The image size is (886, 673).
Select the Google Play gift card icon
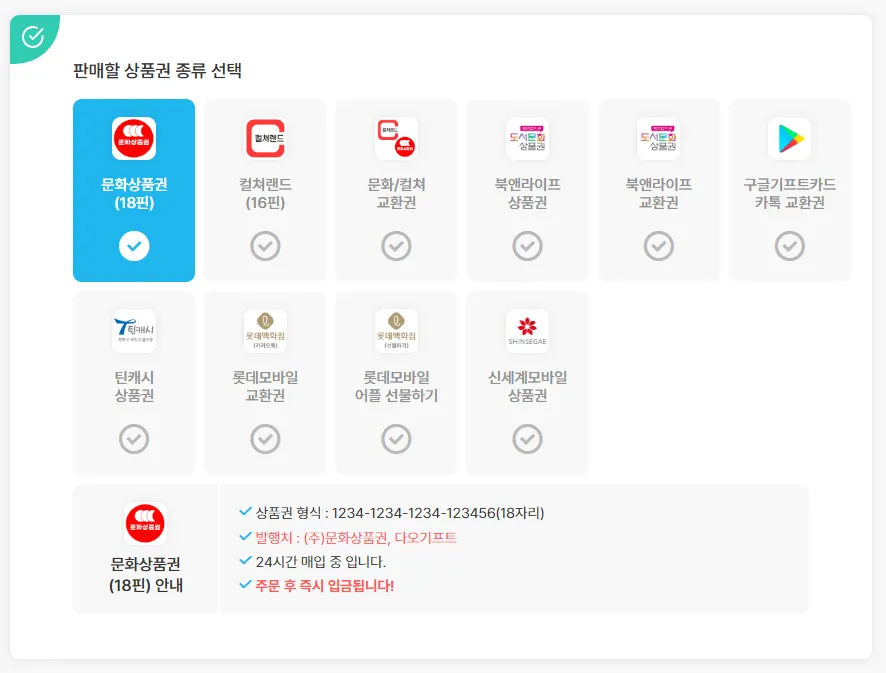coord(789,138)
